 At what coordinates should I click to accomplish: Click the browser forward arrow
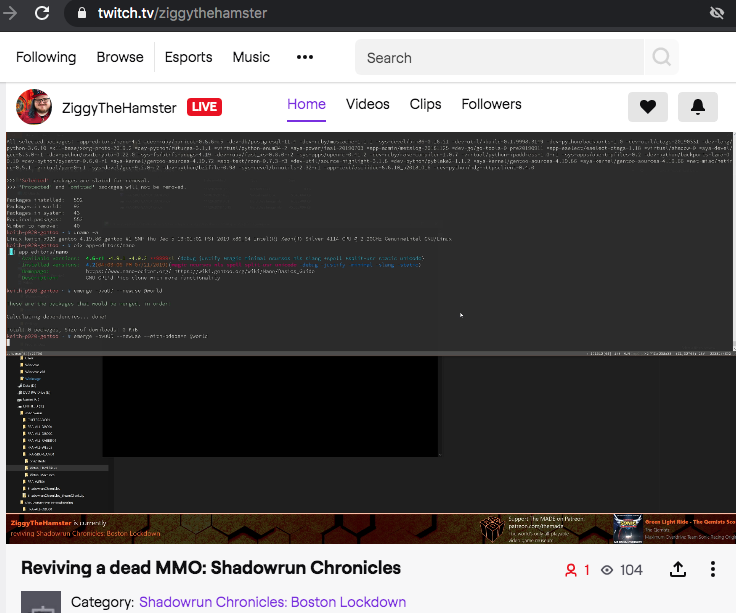(9, 13)
